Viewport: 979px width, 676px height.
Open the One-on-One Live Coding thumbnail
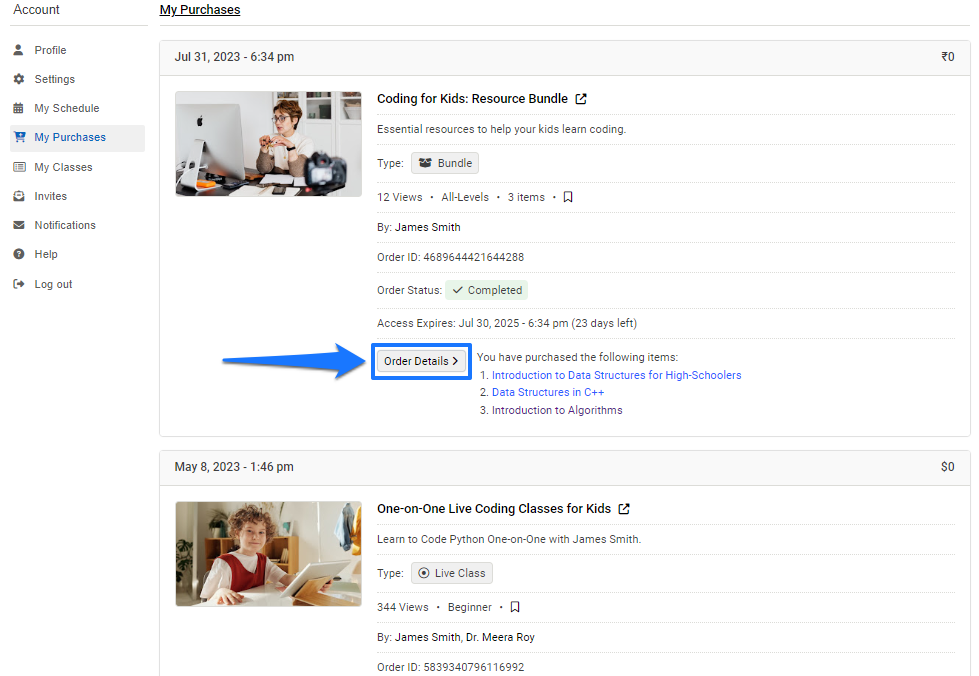point(268,554)
